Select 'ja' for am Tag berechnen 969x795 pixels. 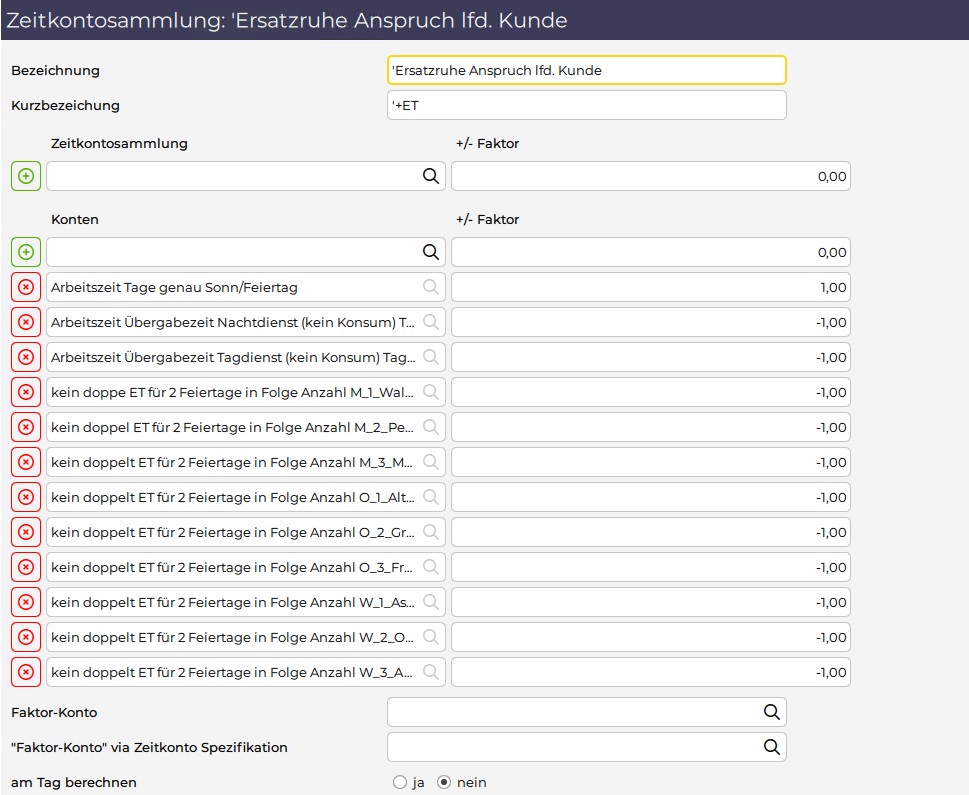click(x=400, y=783)
